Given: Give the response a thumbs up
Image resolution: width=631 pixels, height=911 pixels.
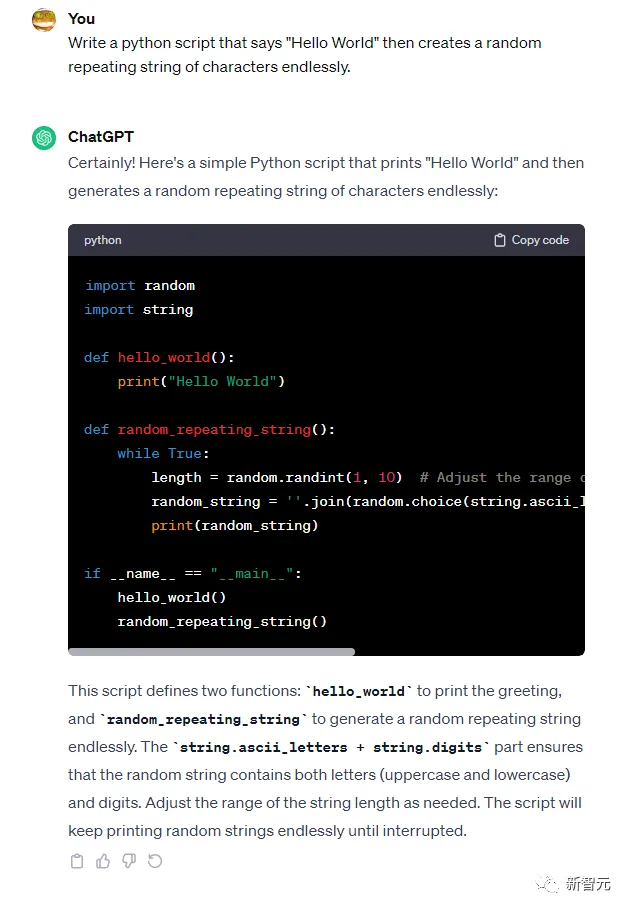Looking at the screenshot, I should 103,861.
